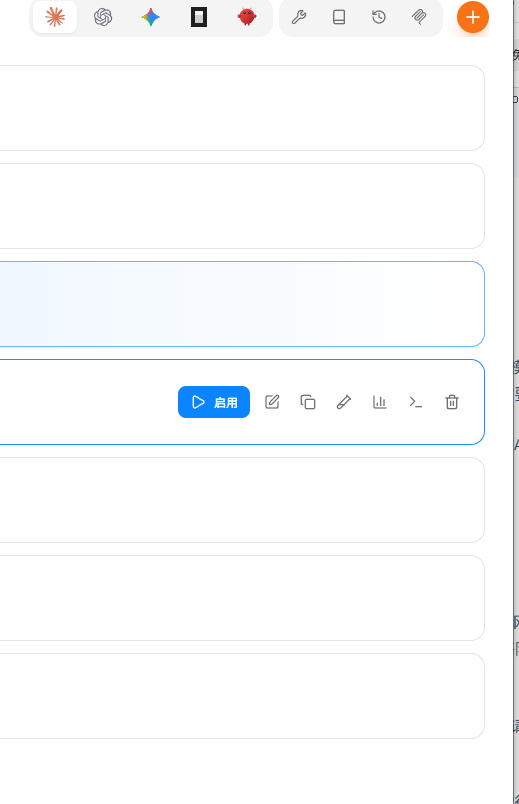The image size is (519, 804).
Task: Click the edit pencil-square icon
Action: point(272,402)
